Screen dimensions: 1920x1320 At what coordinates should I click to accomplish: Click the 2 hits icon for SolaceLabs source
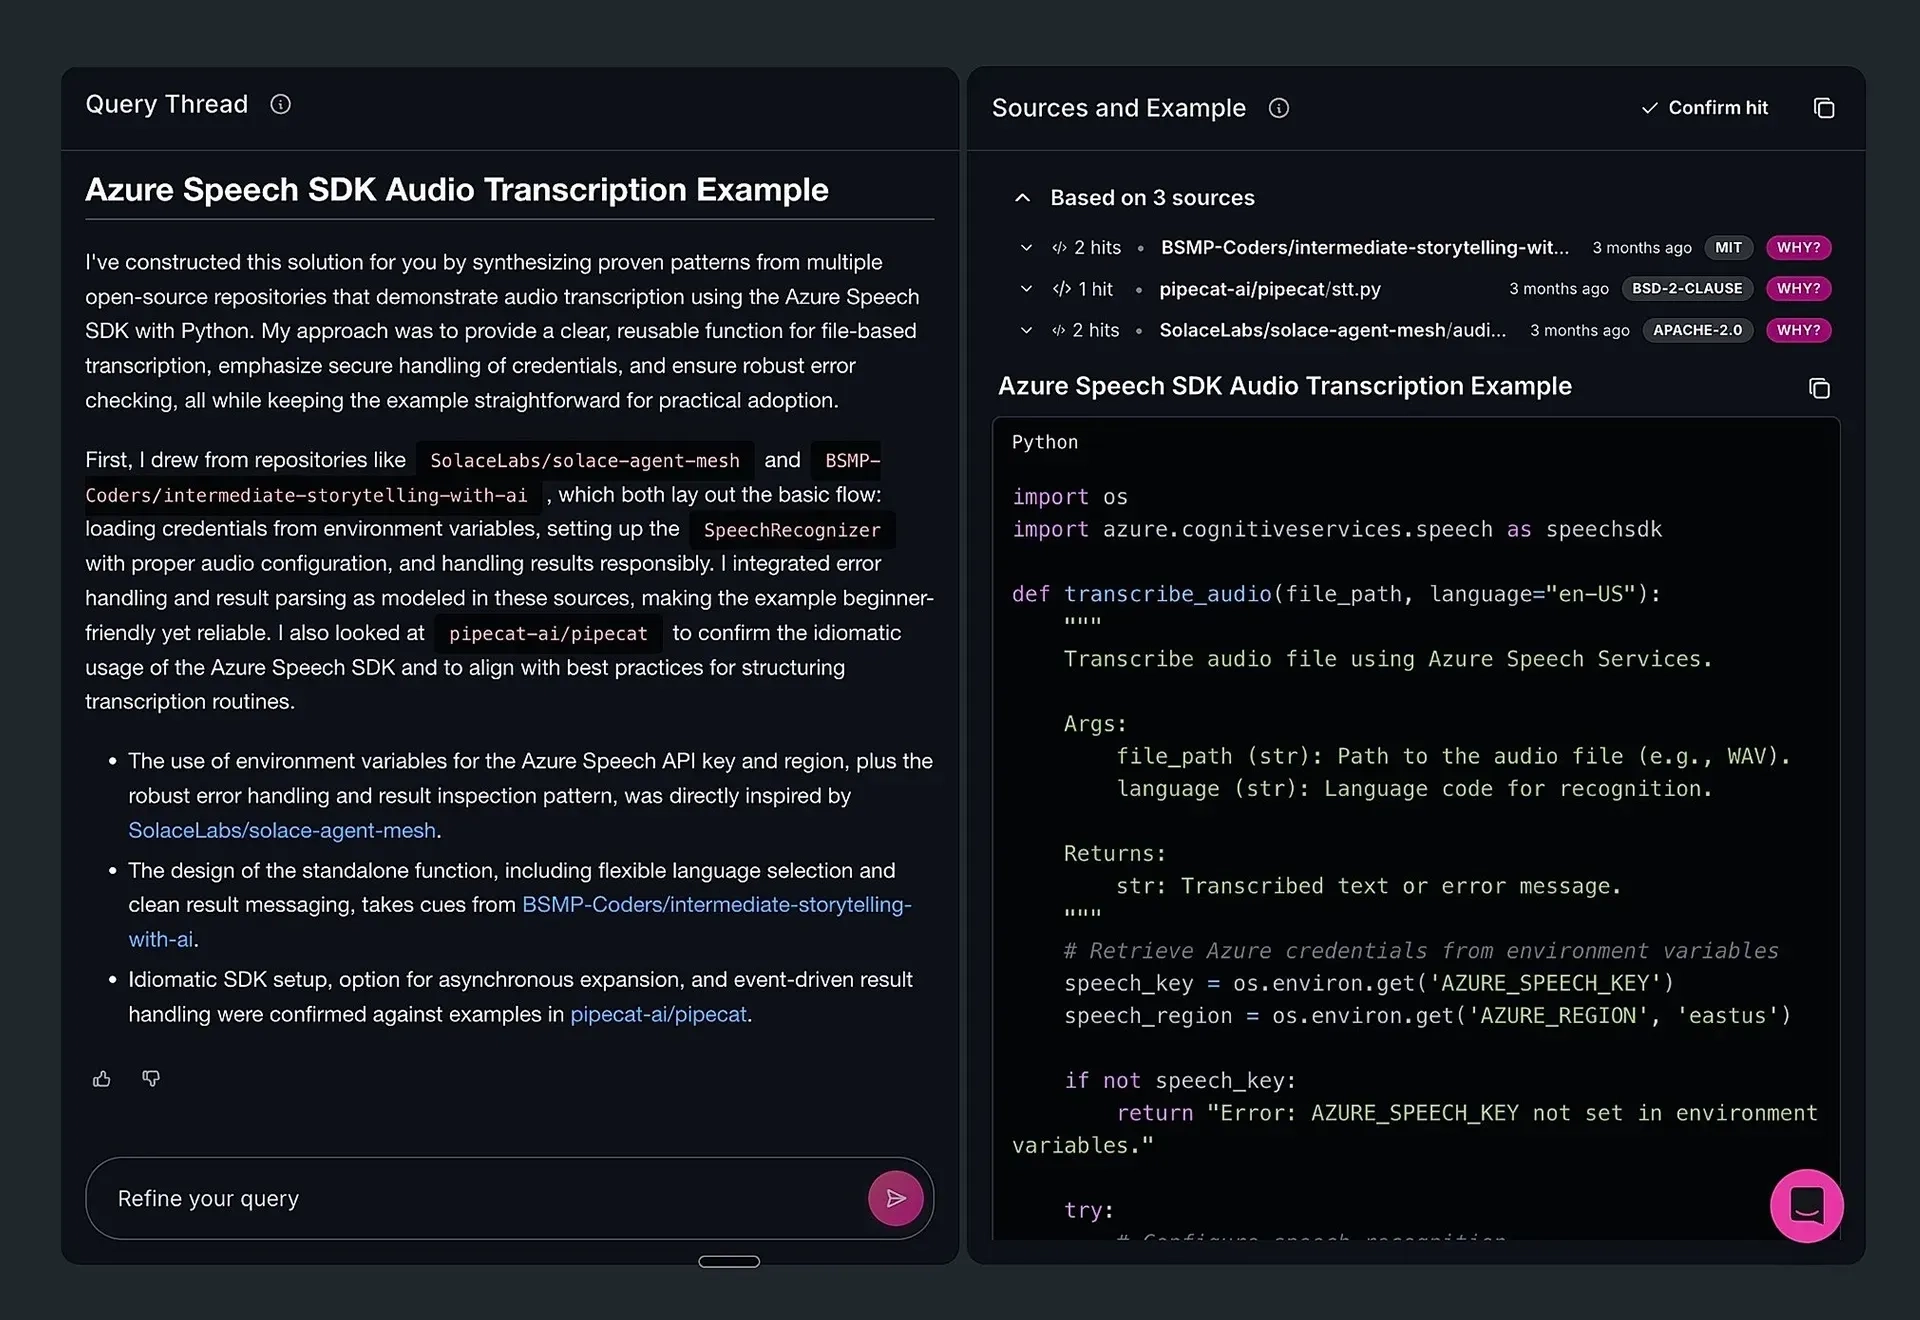click(x=1058, y=330)
